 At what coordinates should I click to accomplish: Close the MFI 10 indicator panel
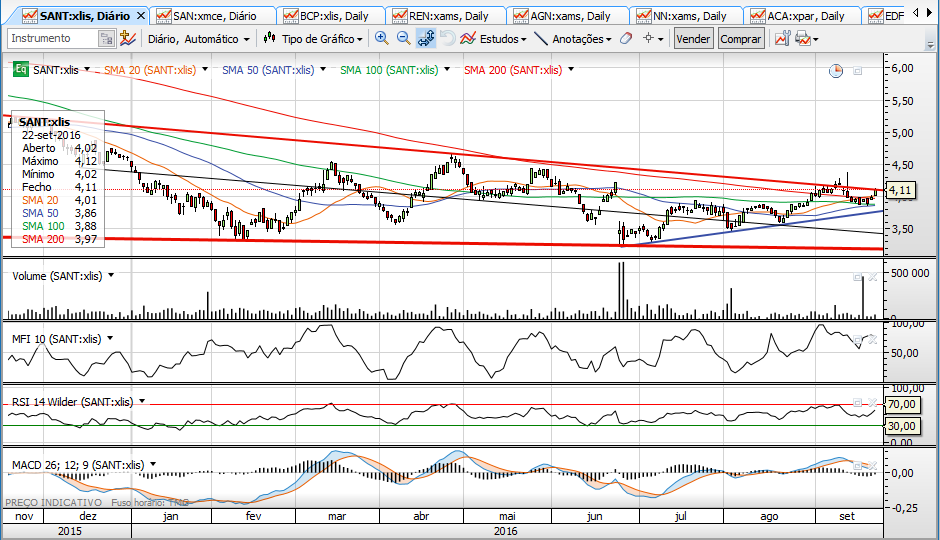[x=872, y=339]
